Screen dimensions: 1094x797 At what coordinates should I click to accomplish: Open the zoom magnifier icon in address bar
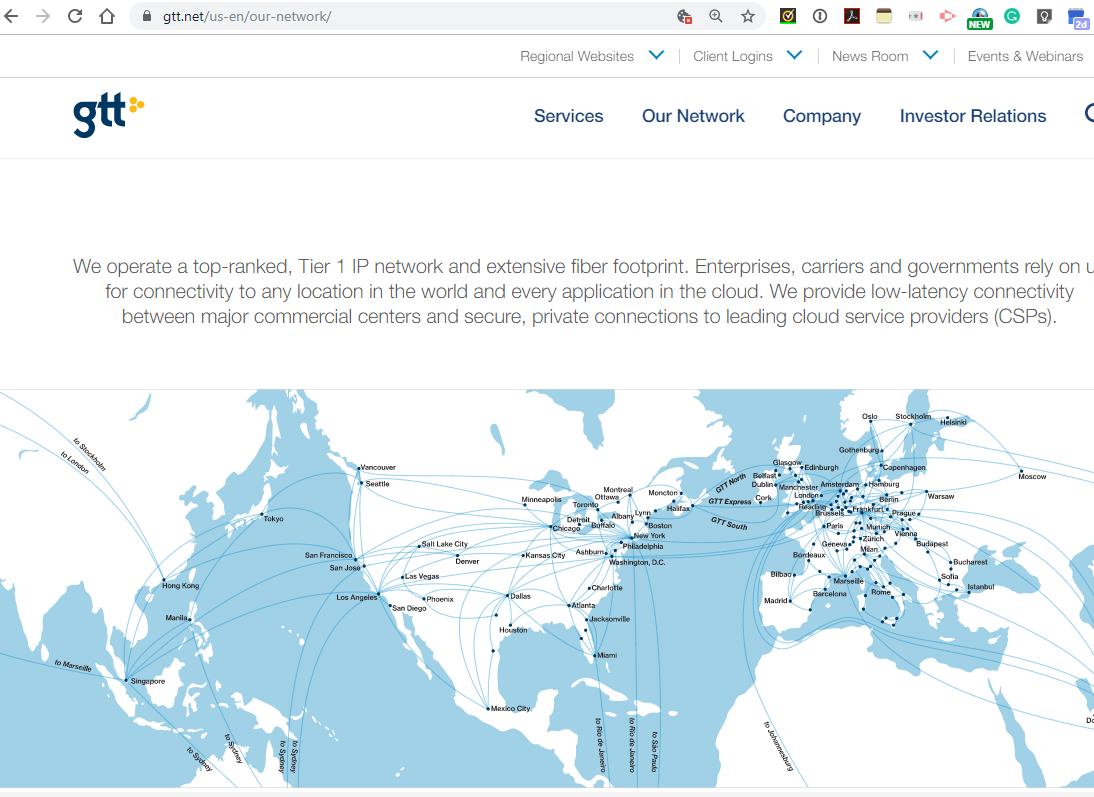[x=716, y=16]
